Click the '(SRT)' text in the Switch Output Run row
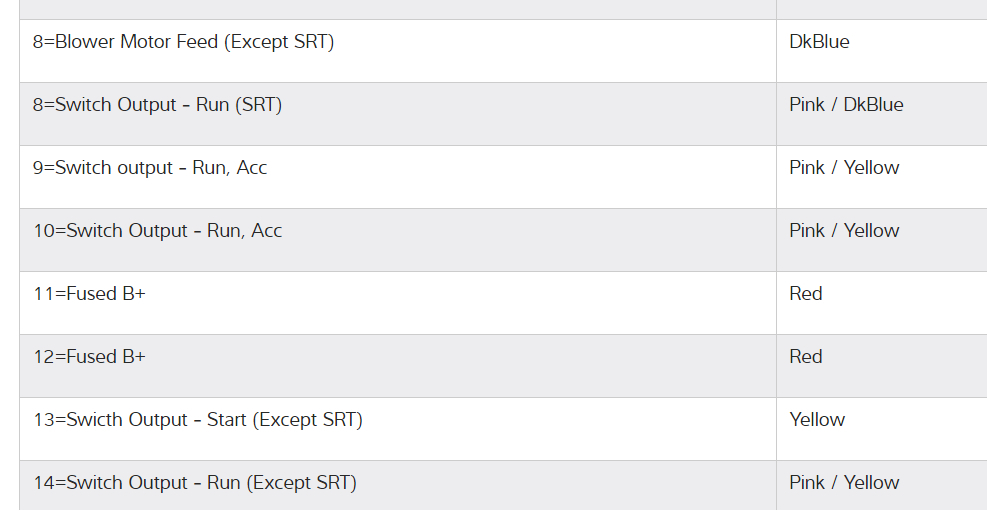Viewport: 987px width, 518px height. 258,105
